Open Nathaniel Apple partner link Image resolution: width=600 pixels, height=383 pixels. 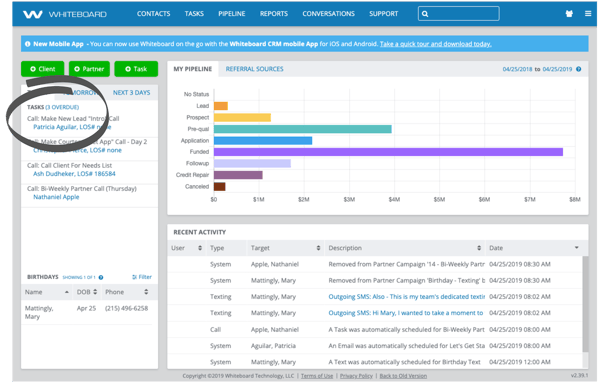[x=56, y=197]
